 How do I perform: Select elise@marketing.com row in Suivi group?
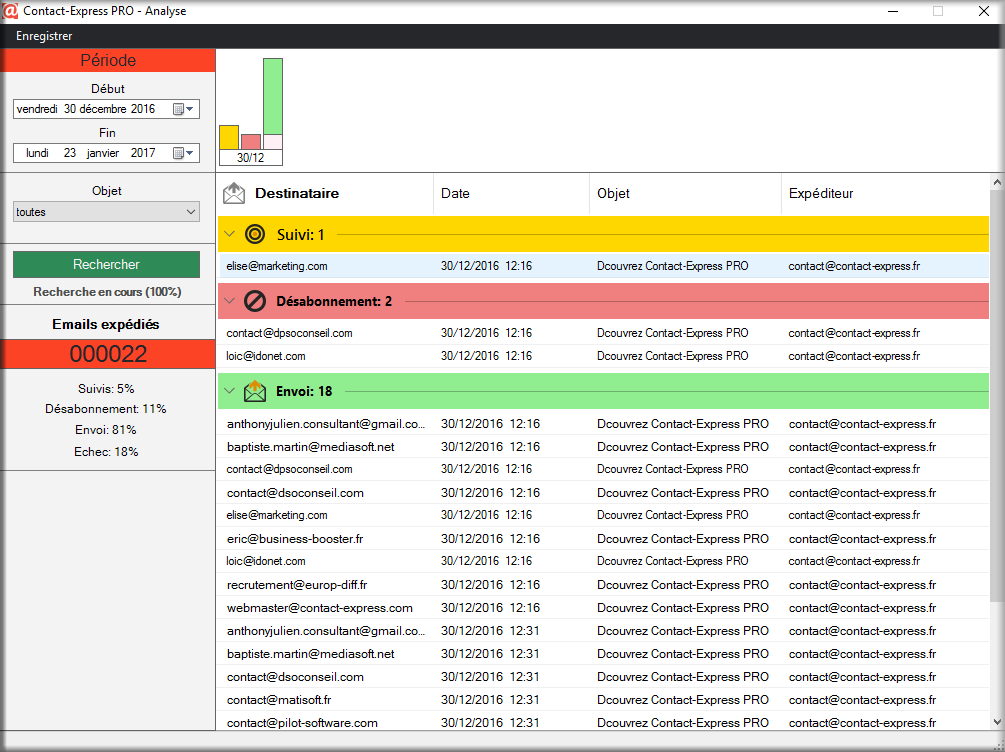(603, 265)
